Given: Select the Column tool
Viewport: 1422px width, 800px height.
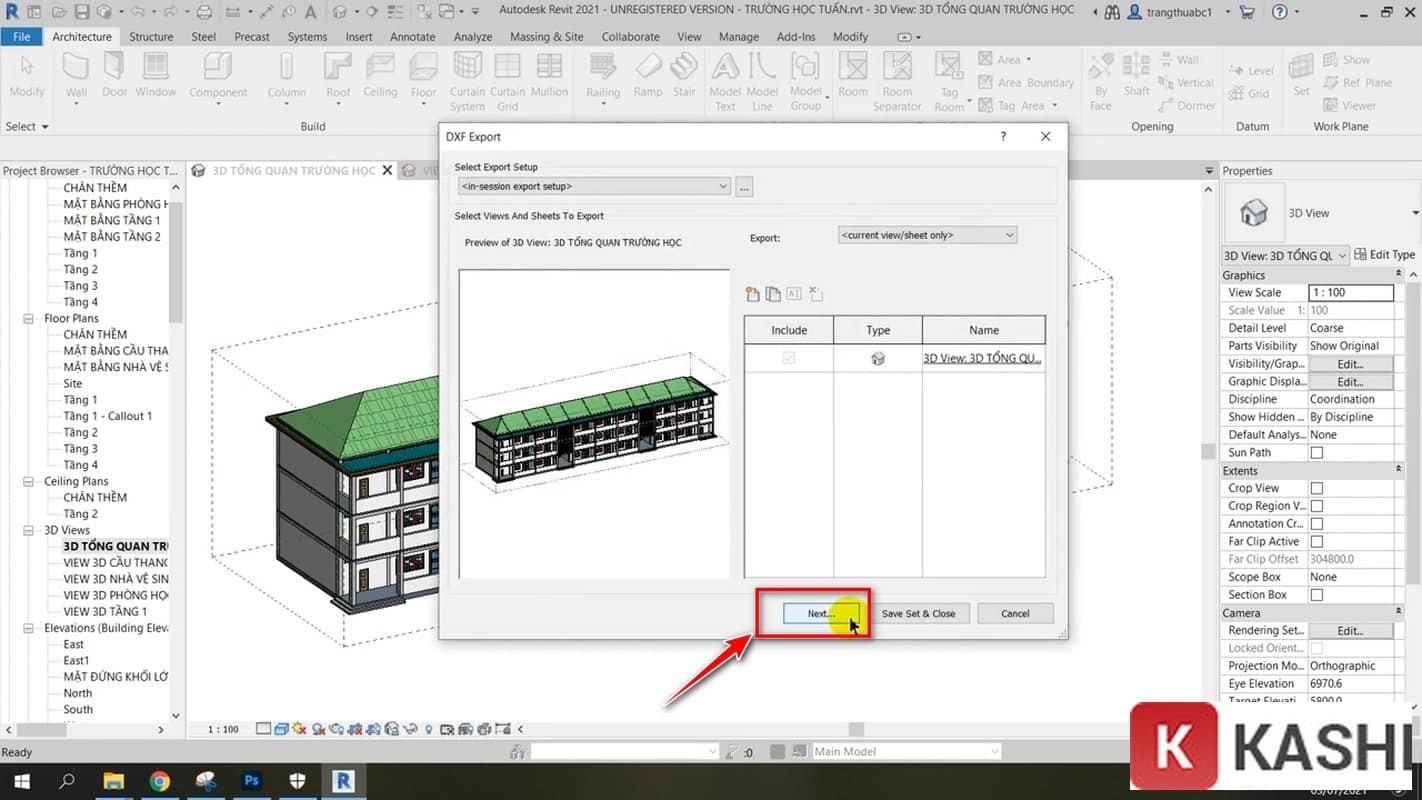Looking at the screenshot, I should (x=286, y=78).
